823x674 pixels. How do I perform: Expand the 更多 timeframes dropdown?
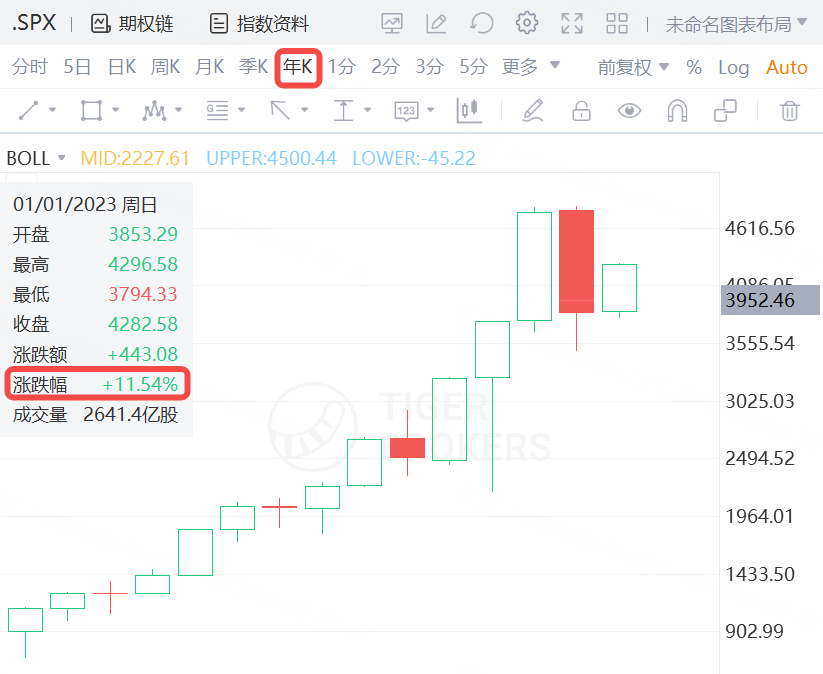530,67
